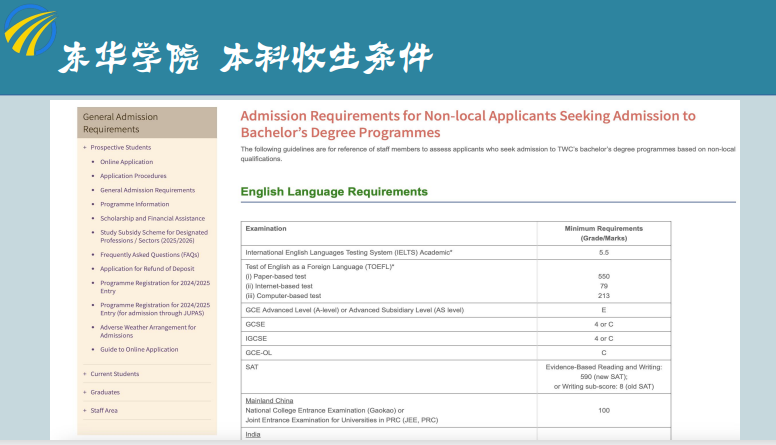The height and width of the screenshot is (445, 776).
Task: Open the Application Procedures link
Action: (133, 176)
